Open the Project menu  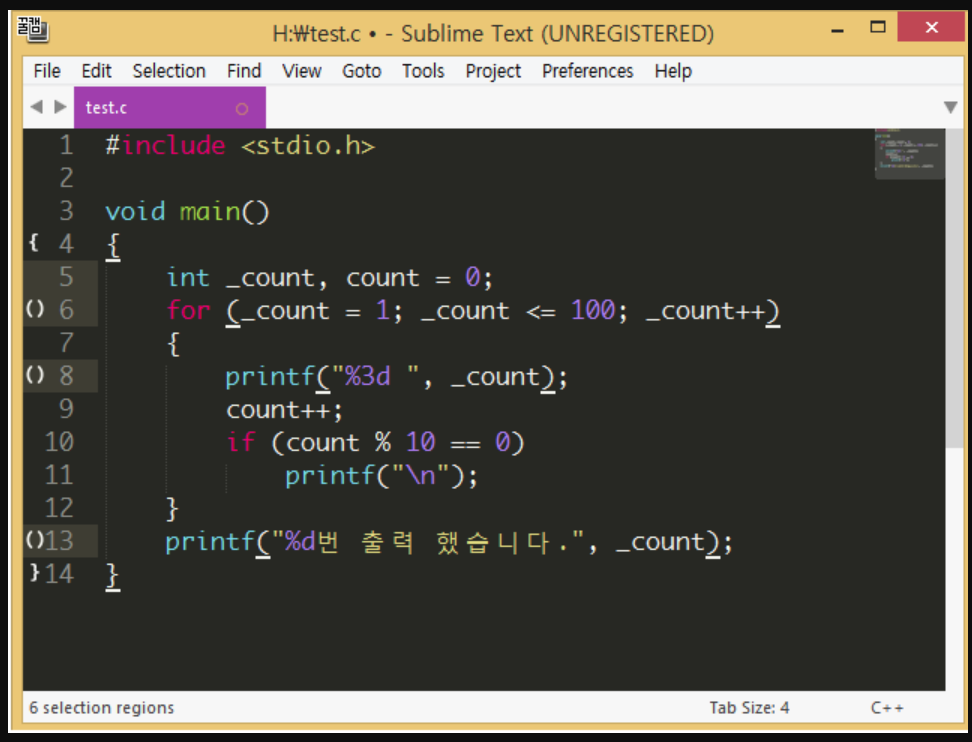pos(493,71)
